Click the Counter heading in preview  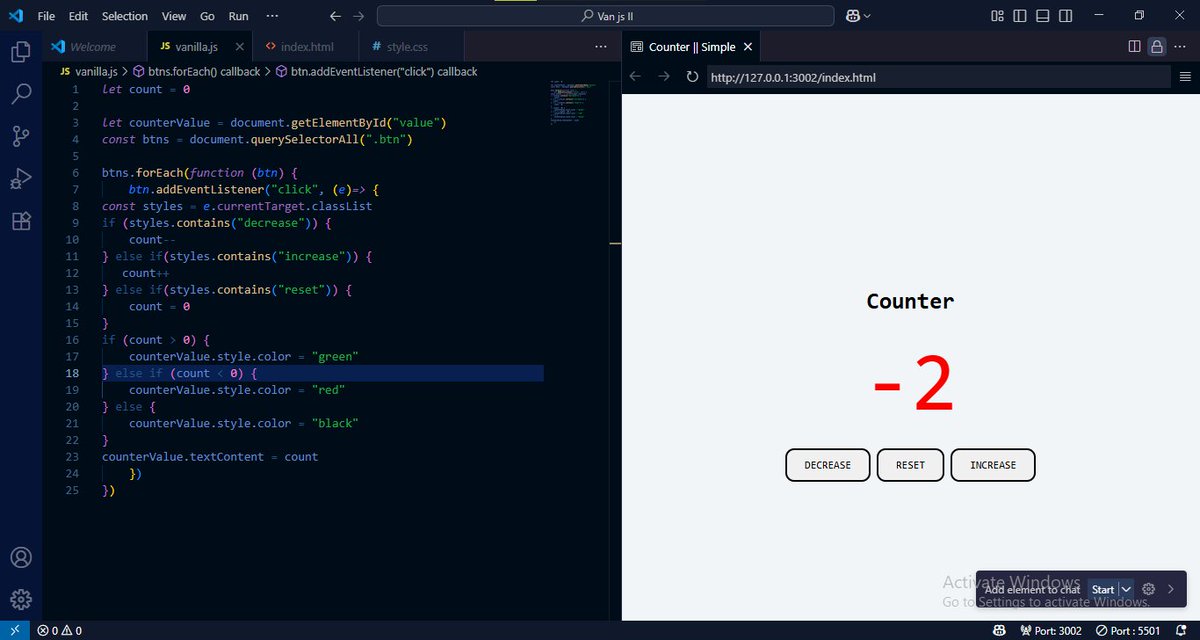coord(910,301)
